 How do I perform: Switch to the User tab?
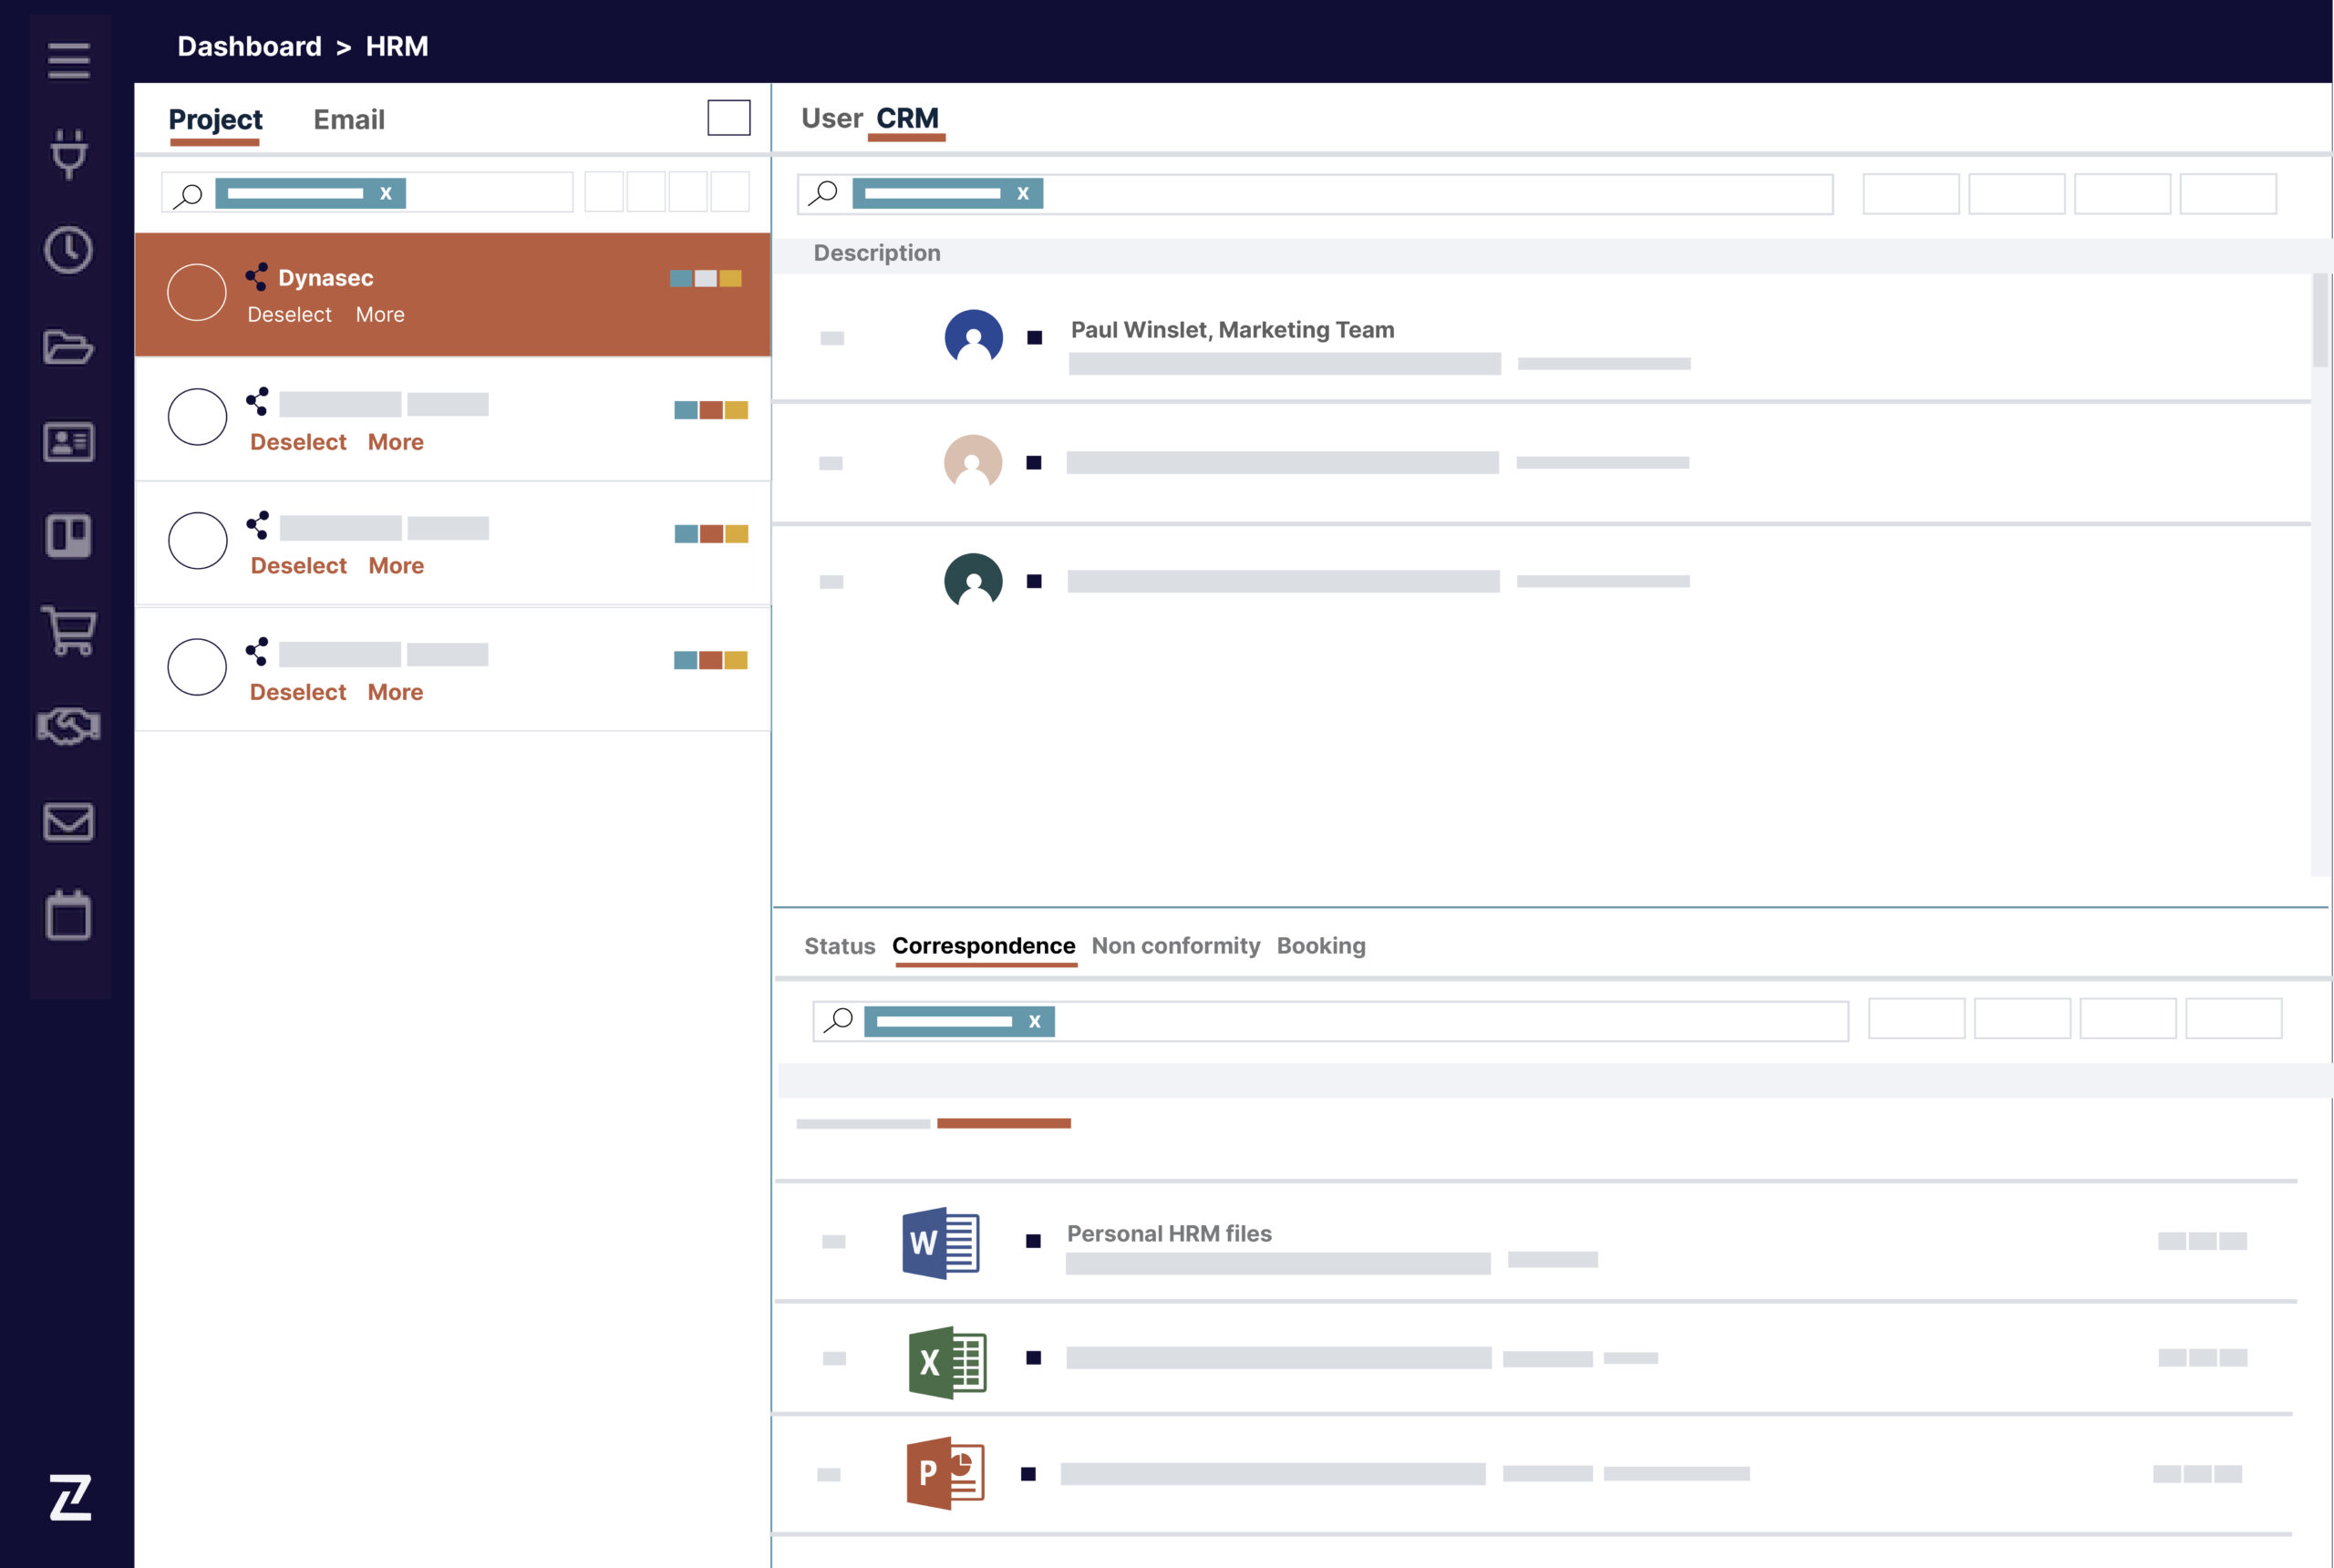tap(832, 118)
